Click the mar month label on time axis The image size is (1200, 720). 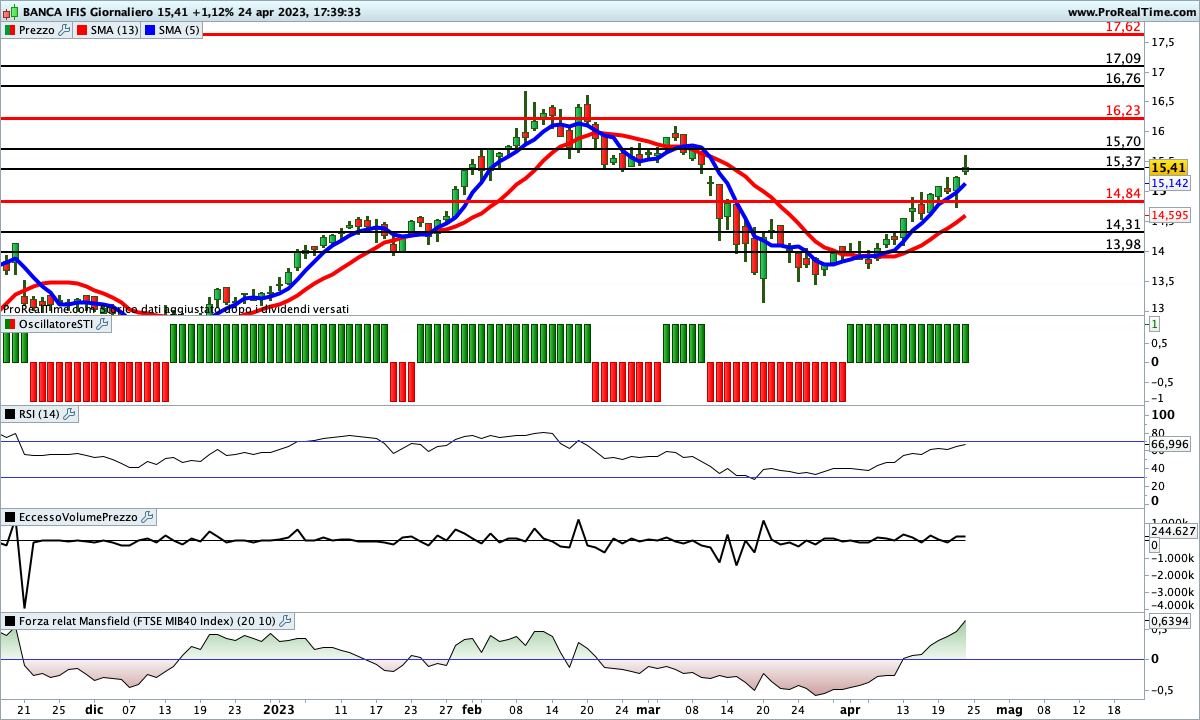pos(648,709)
